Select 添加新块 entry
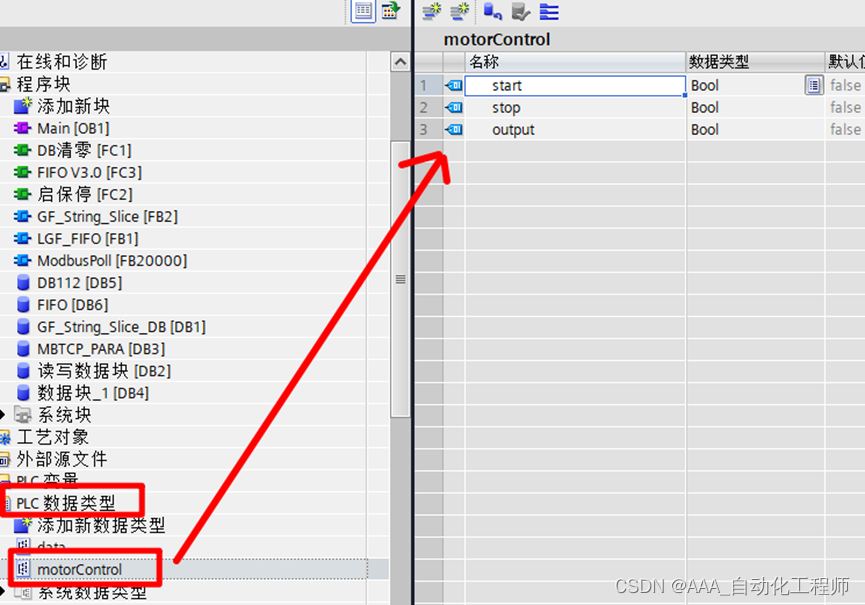 [x=73, y=105]
